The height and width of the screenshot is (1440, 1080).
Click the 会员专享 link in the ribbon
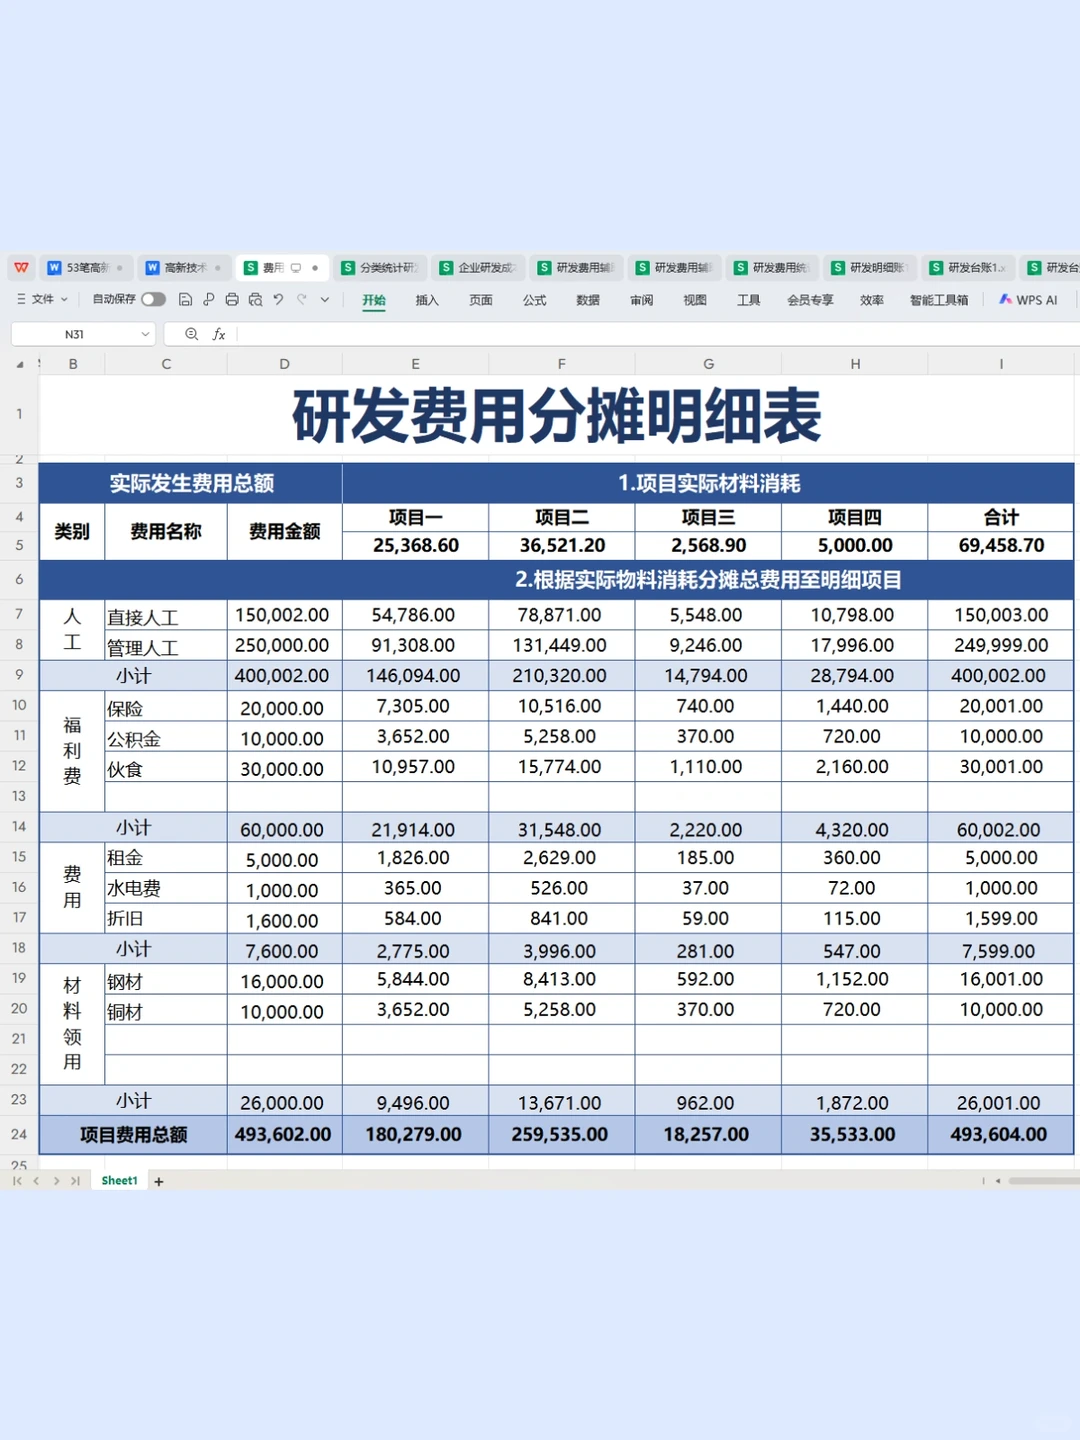811,300
